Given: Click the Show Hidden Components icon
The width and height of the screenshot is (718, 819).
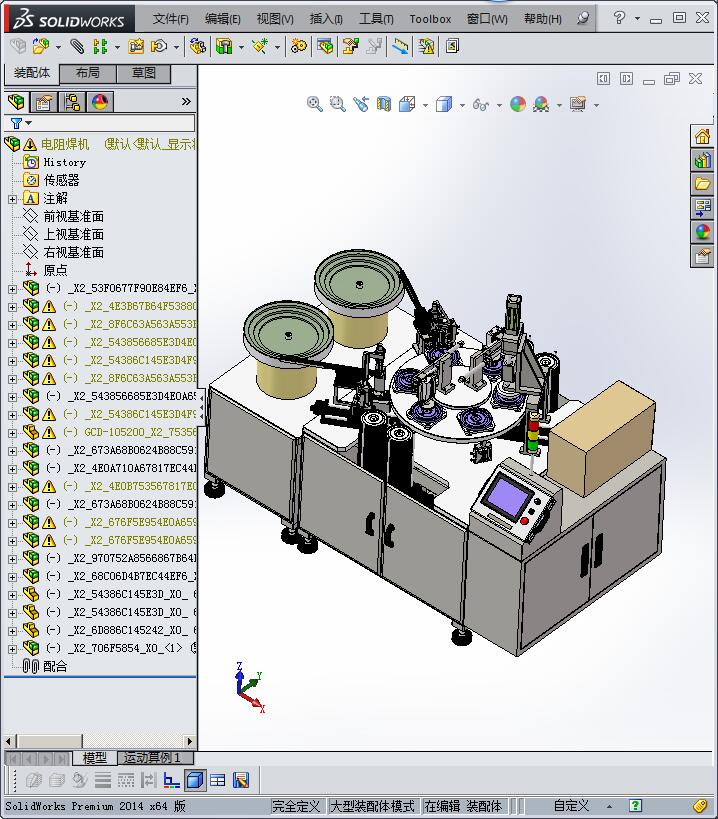Looking at the screenshot, I should [197, 46].
